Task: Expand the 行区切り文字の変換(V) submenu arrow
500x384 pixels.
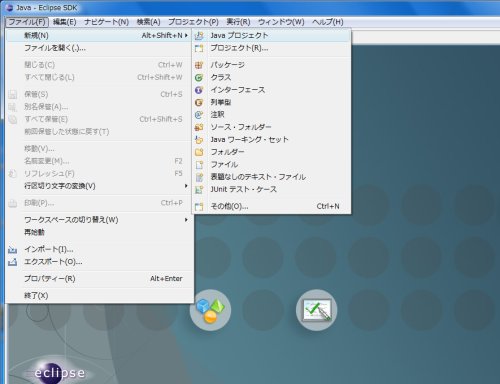Action: point(186,186)
